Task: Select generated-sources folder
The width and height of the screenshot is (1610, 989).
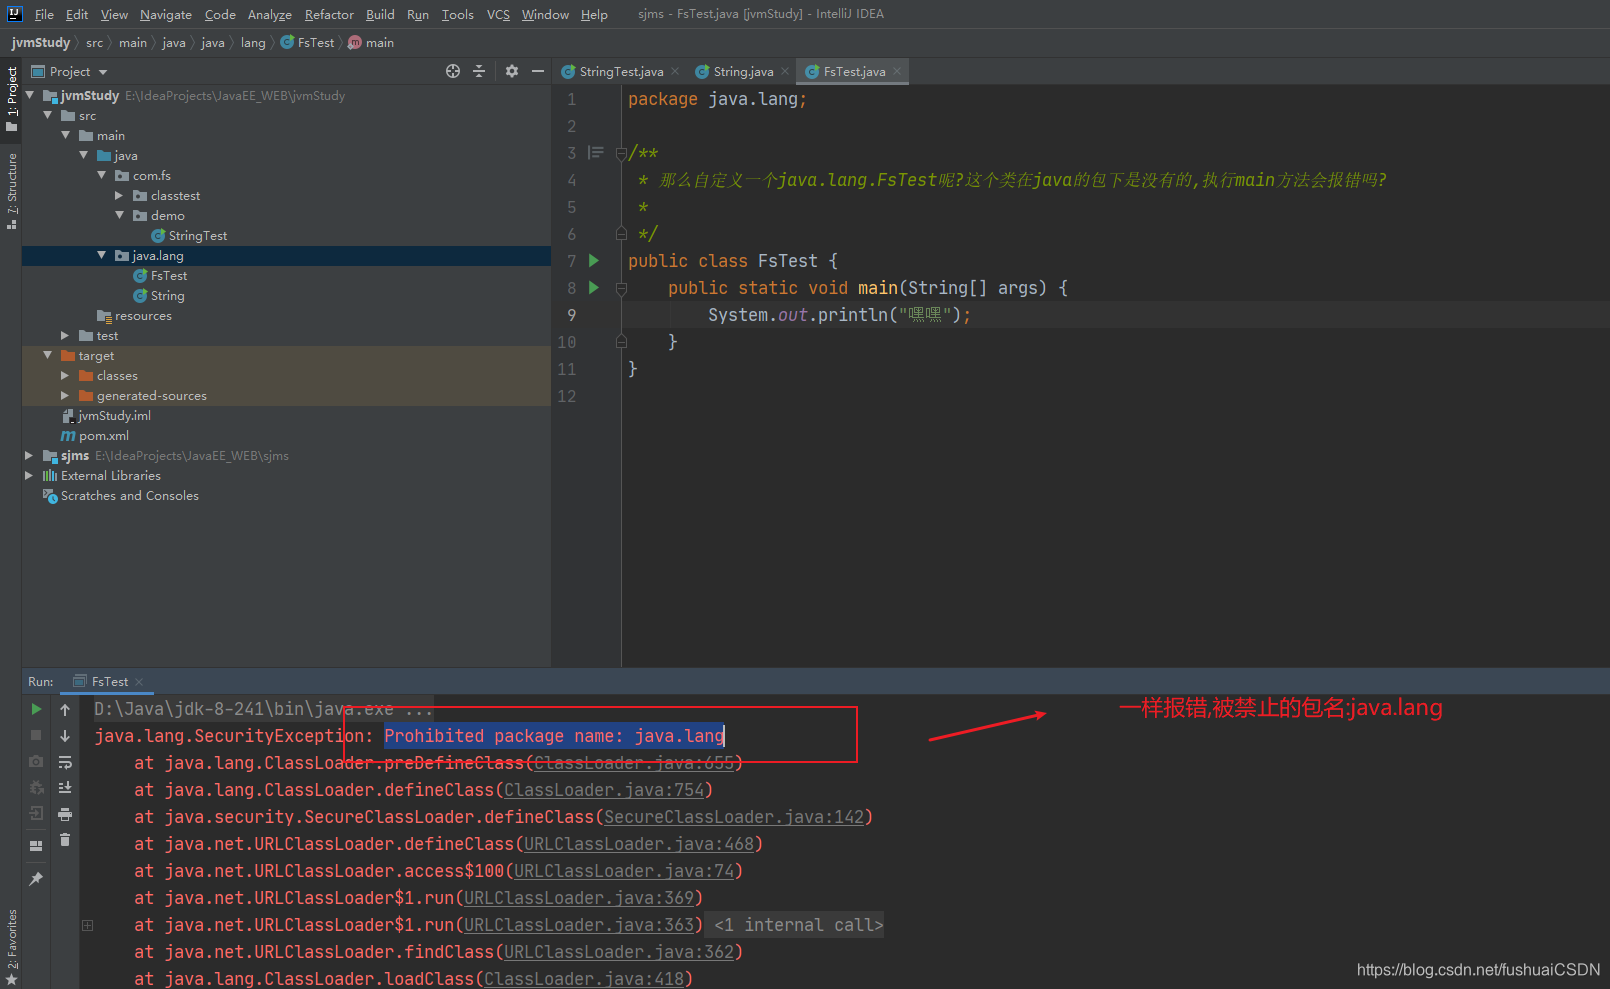Action: [x=152, y=395]
